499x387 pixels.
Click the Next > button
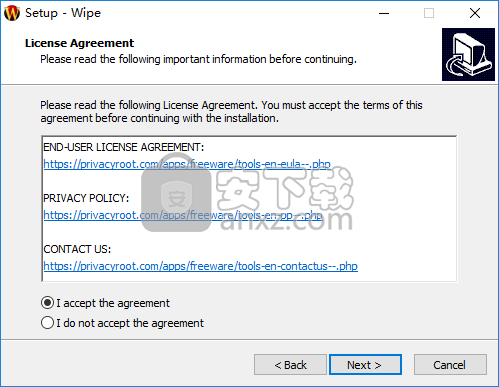(x=365, y=365)
